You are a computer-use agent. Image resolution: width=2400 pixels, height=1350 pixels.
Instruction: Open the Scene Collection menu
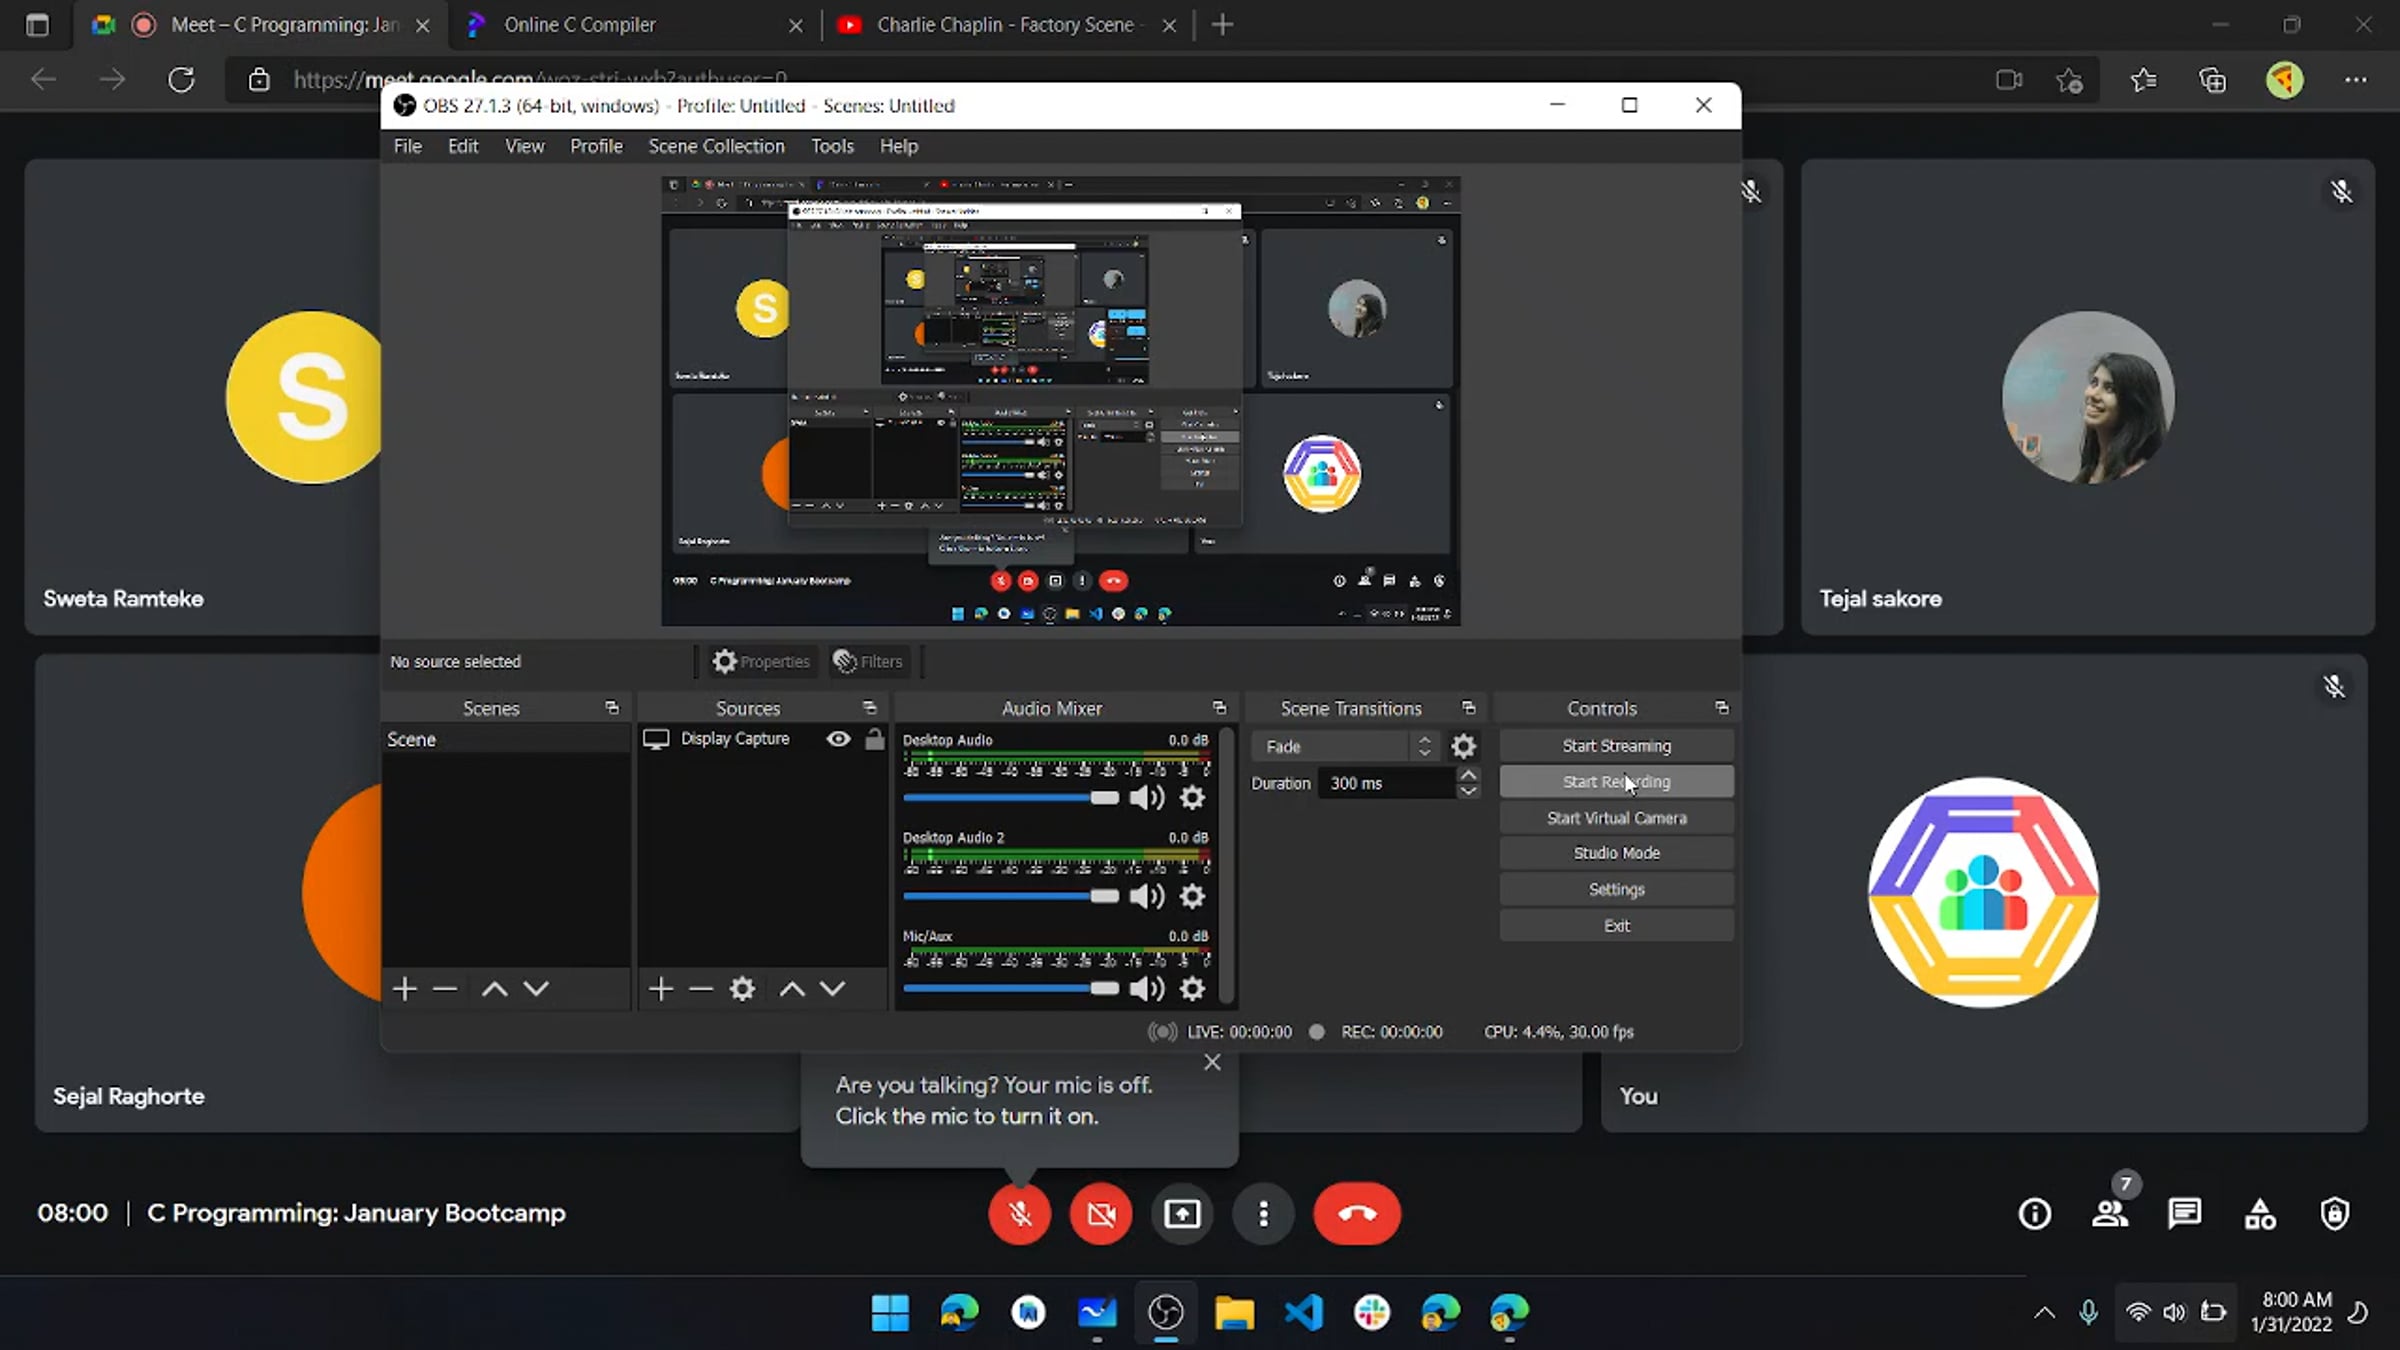tap(716, 146)
